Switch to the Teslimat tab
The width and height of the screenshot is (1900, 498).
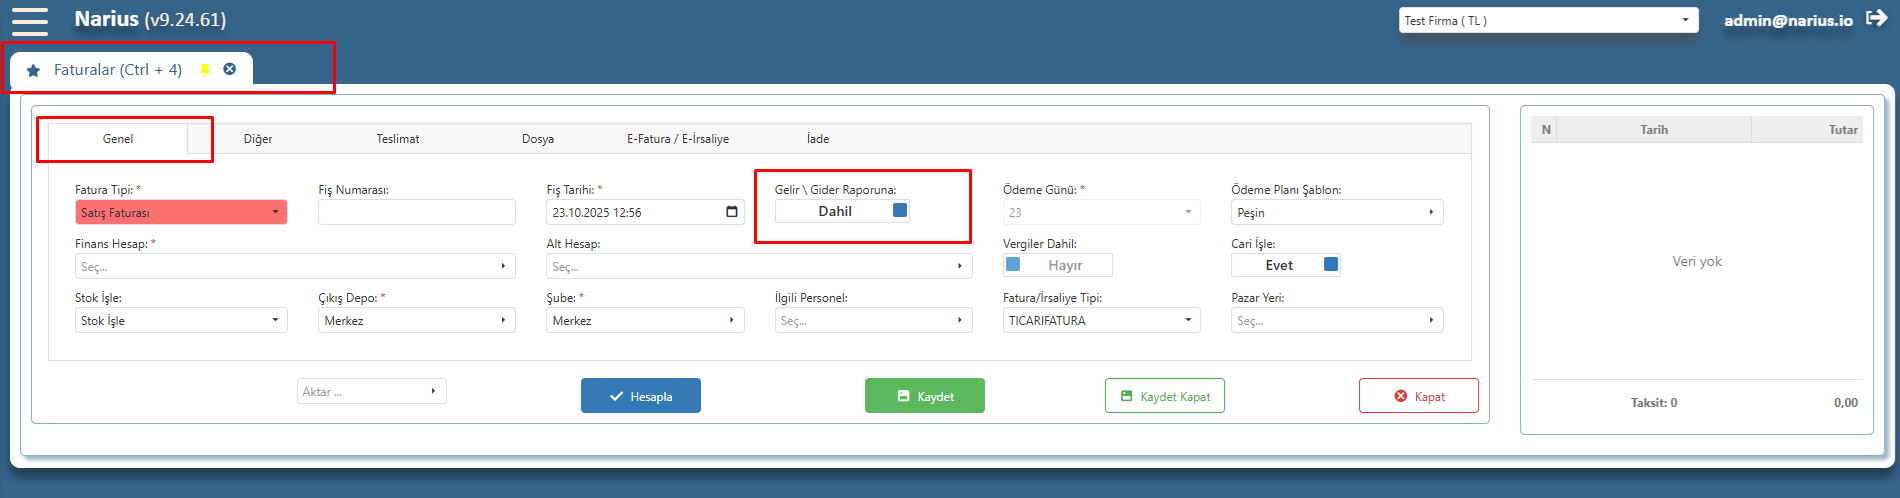click(x=398, y=139)
